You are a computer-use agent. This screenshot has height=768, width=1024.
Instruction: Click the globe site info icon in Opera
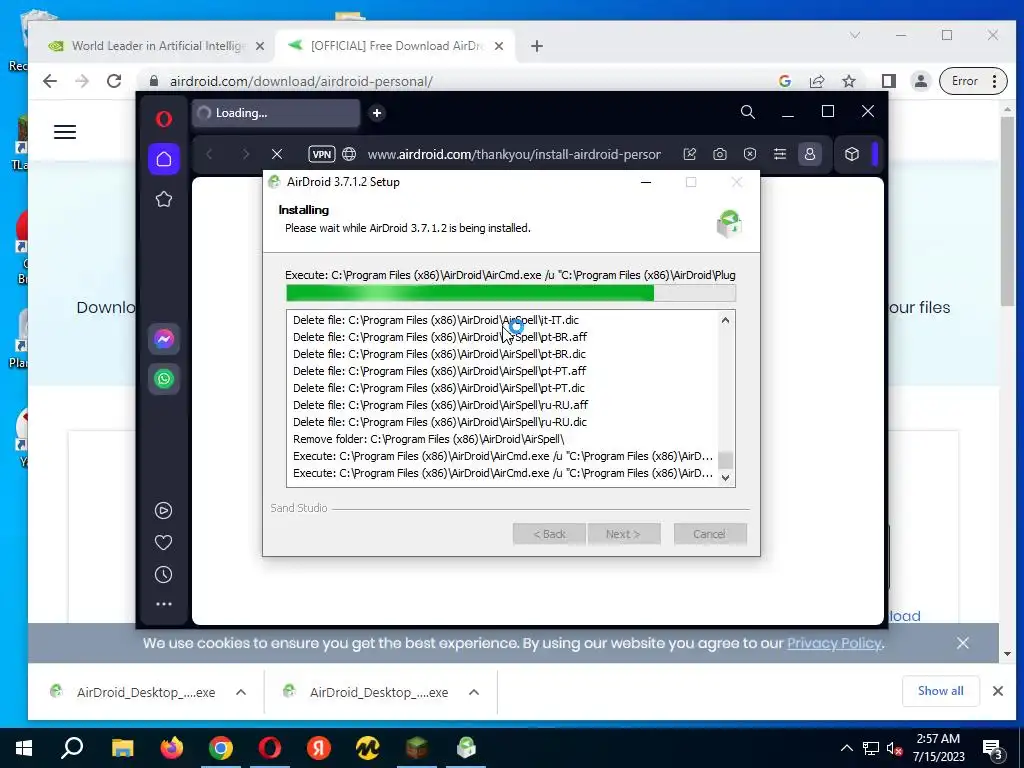(349, 154)
